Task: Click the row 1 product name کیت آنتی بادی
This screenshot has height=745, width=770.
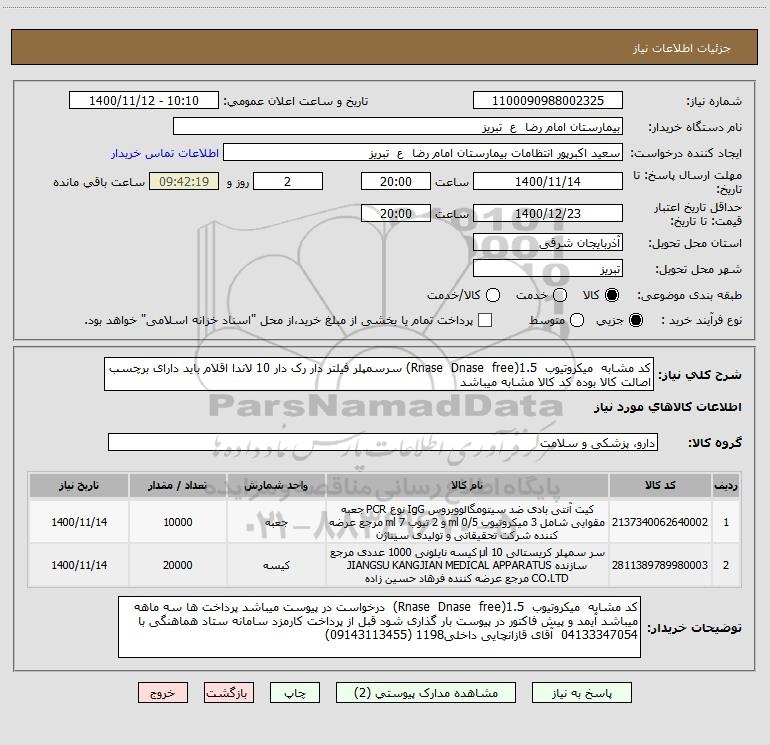Action: point(467,522)
